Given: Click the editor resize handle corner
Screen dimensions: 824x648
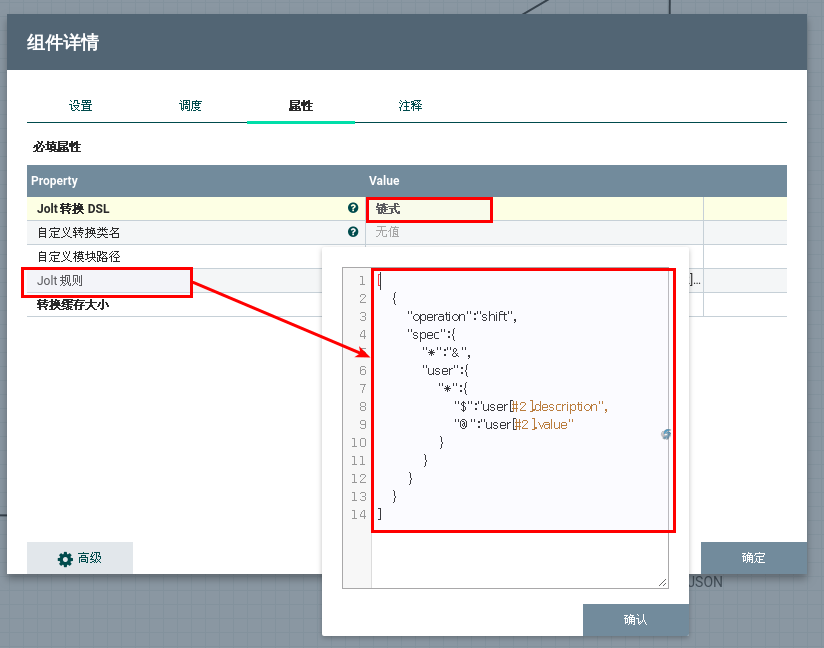Looking at the screenshot, I should click(662, 581).
